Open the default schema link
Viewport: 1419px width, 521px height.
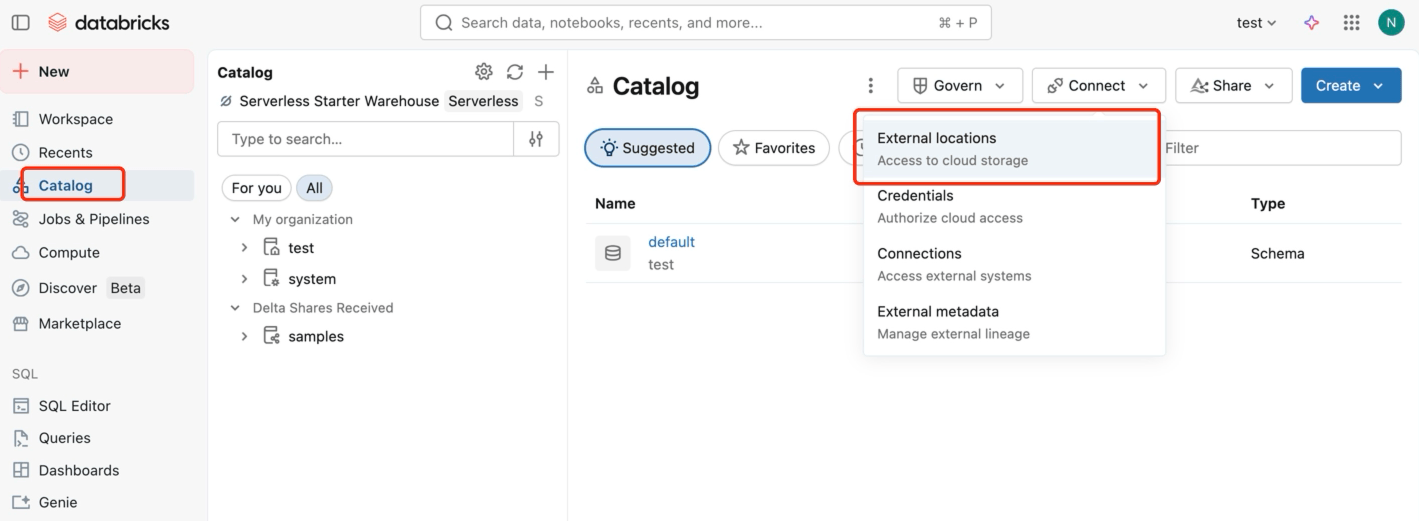pos(671,242)
